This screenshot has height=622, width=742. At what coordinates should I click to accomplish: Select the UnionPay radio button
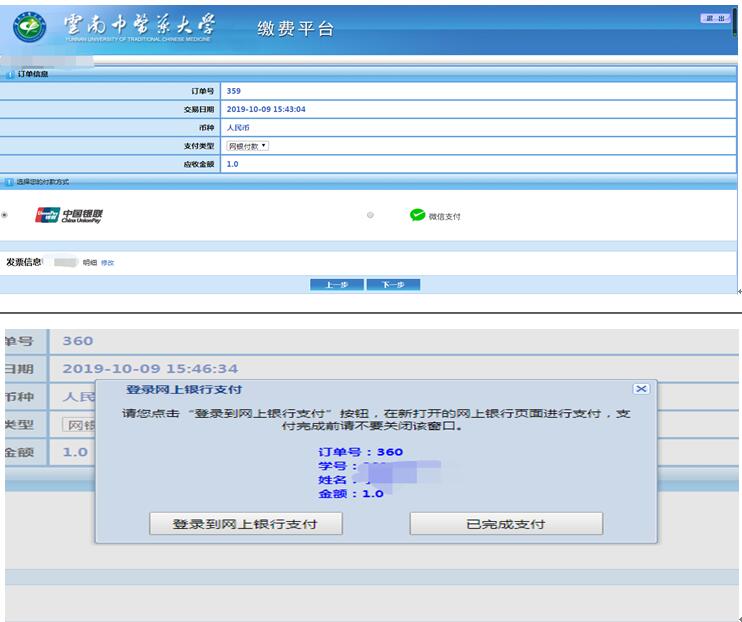tap(4, 215)
